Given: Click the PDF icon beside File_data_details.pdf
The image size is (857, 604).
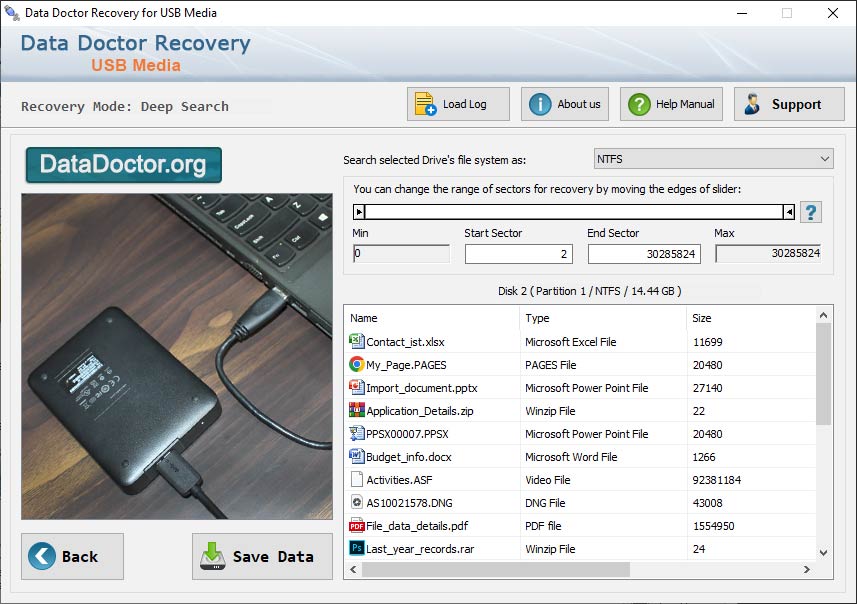Looking at the screenshot, I should (x=356, y=526).
